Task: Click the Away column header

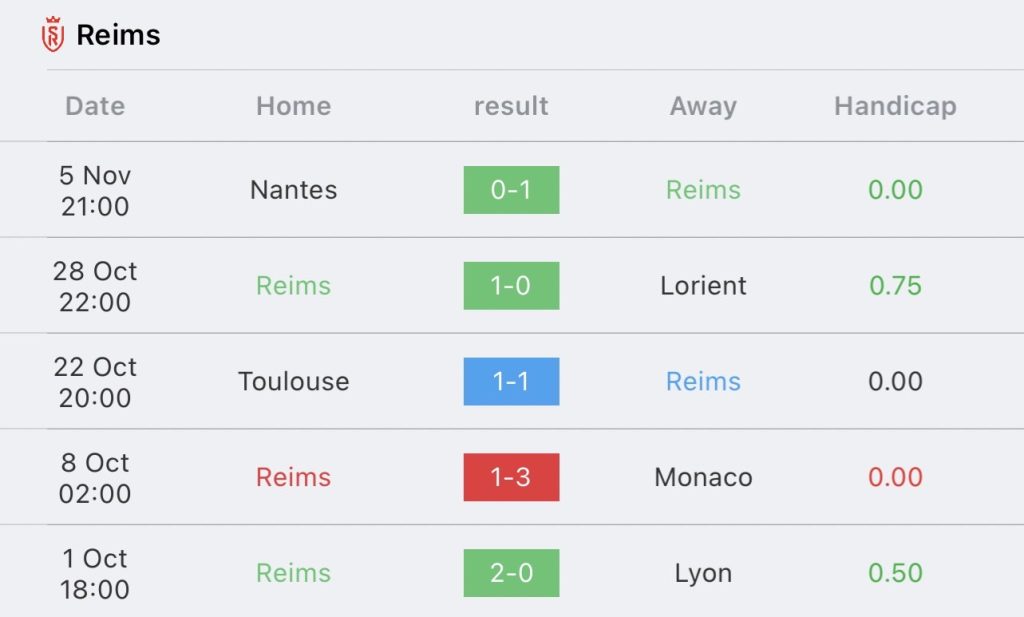Action: [x=703, y=106]
